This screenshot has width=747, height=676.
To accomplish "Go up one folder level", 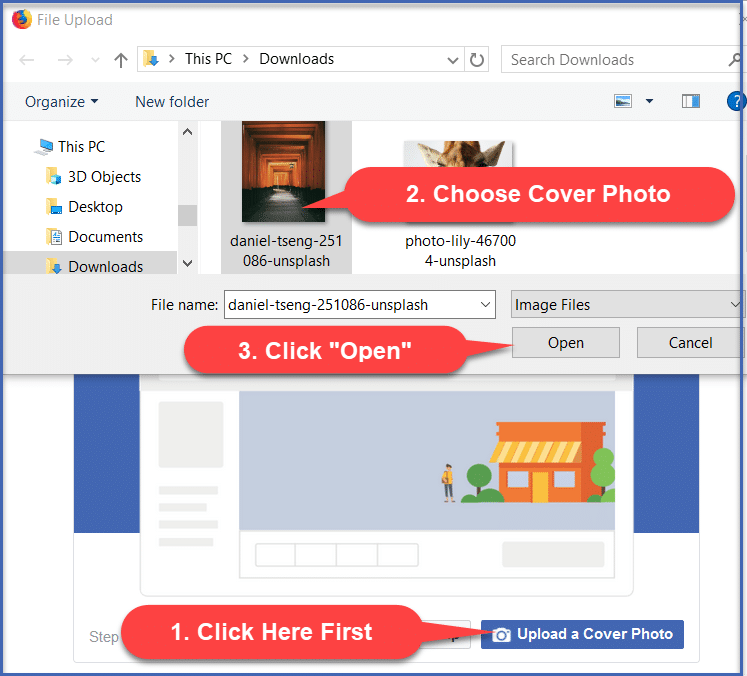I will [121, 60].
